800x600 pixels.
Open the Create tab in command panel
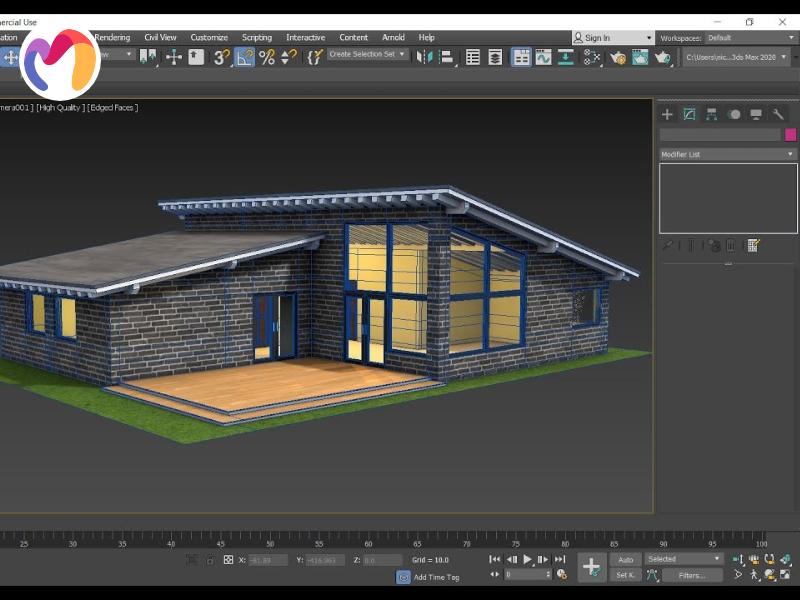point(667,114)
